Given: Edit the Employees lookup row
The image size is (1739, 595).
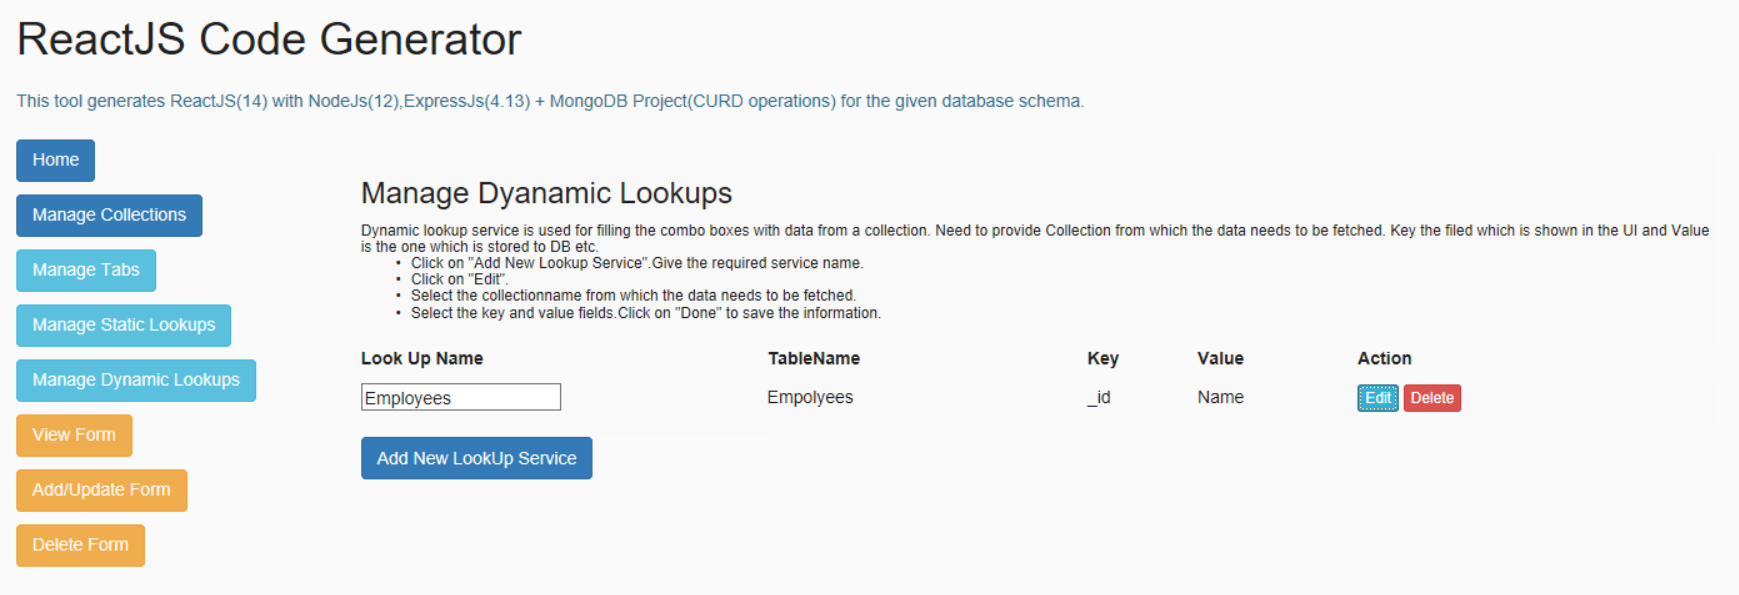Looking at the screenshot, I should tap(1377, 398).
